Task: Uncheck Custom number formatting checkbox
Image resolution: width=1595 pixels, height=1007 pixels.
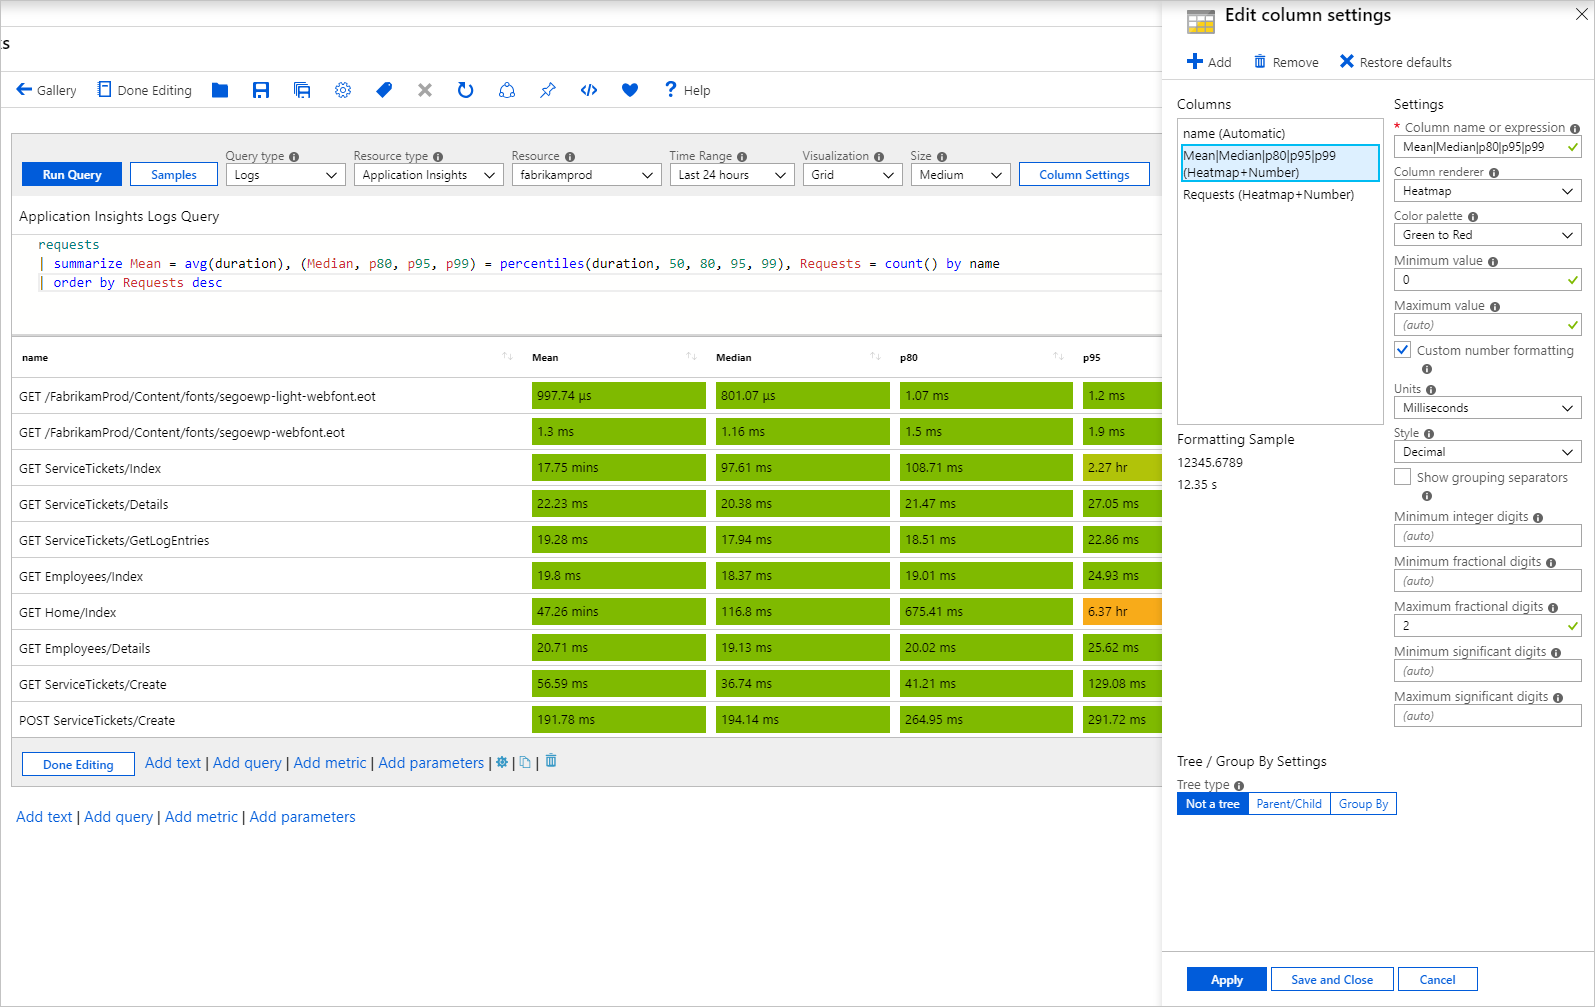Action: pyautogui.click(x=1403, y=350)
